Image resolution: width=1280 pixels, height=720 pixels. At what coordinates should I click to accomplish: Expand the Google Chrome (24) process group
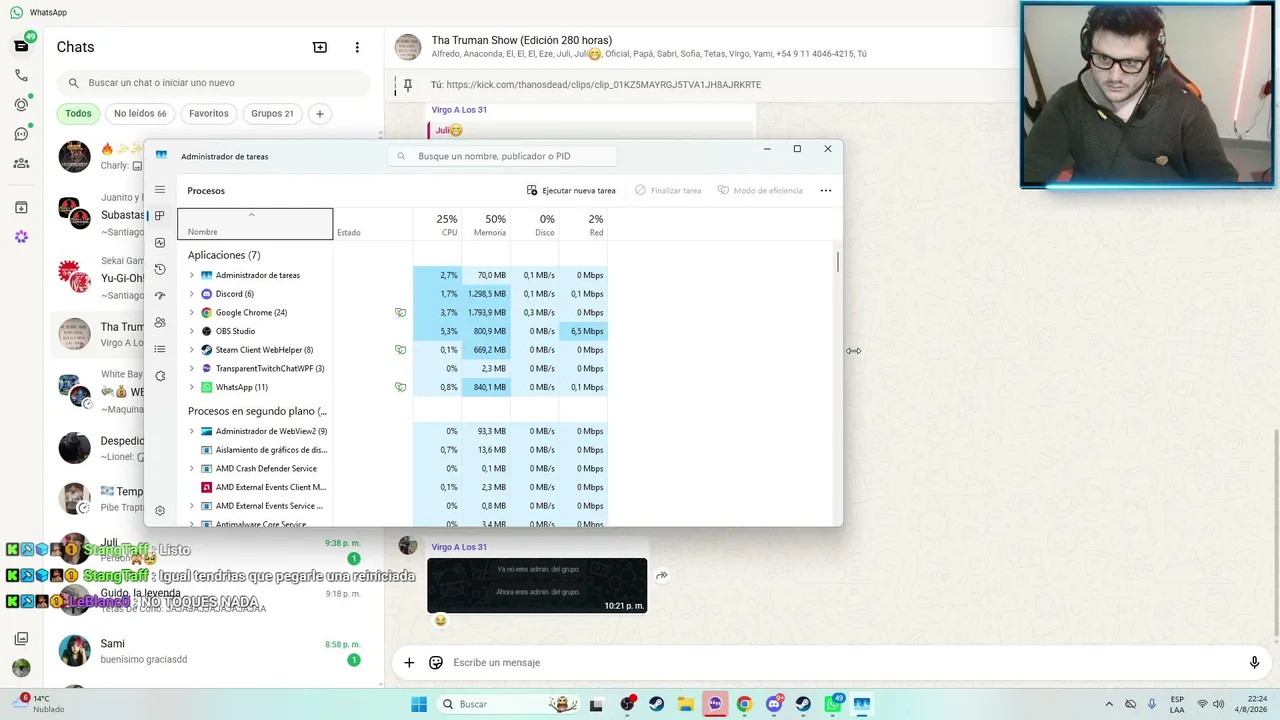[x=192, y=313]
